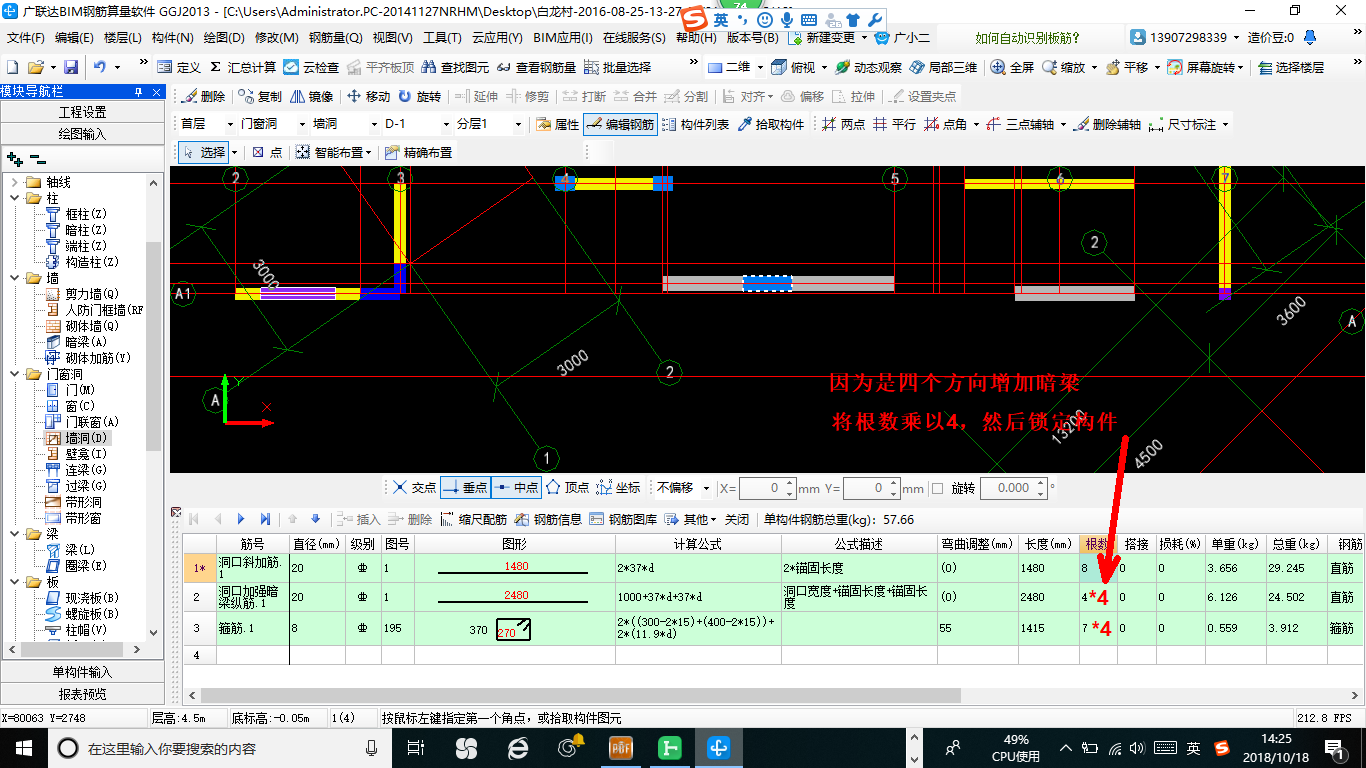Screen dimensions: 1366x768
Task: Click 精确布置 precise placement tool
Action: point(418,152)
